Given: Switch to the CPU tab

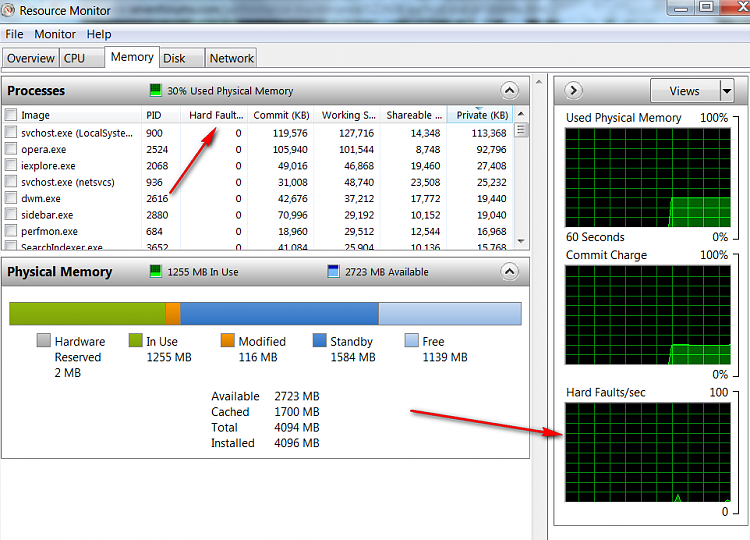Looking at the screenshot, I should click(x=82, y=58).
